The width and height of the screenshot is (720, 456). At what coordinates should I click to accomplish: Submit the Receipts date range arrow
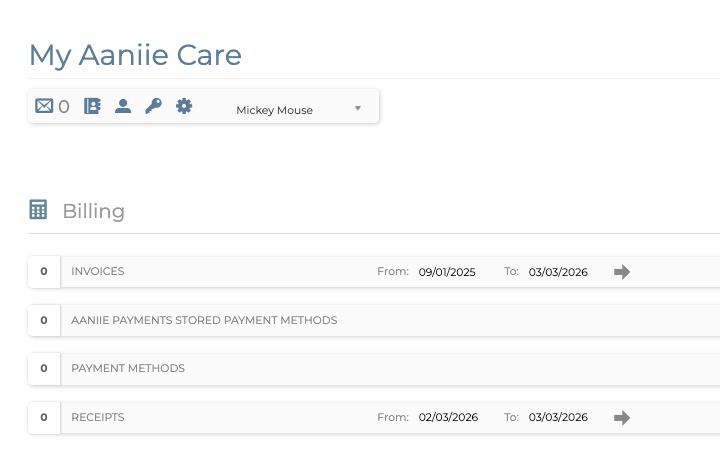[622, 418]
